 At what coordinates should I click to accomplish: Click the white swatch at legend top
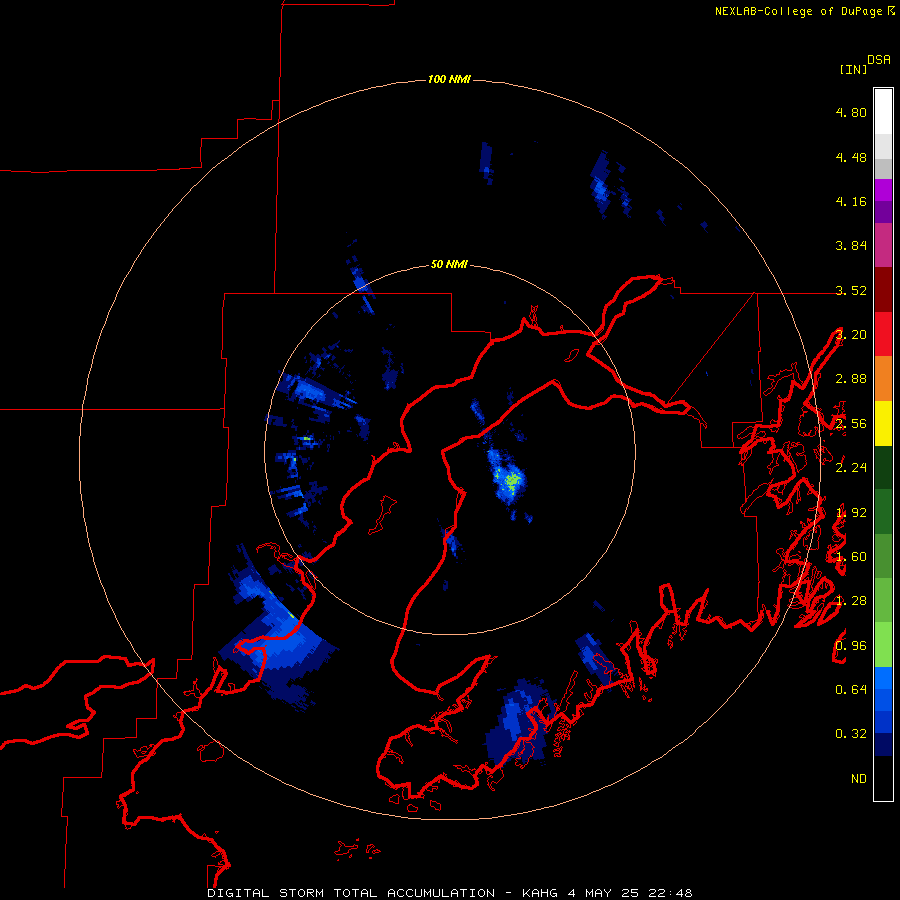883,112
